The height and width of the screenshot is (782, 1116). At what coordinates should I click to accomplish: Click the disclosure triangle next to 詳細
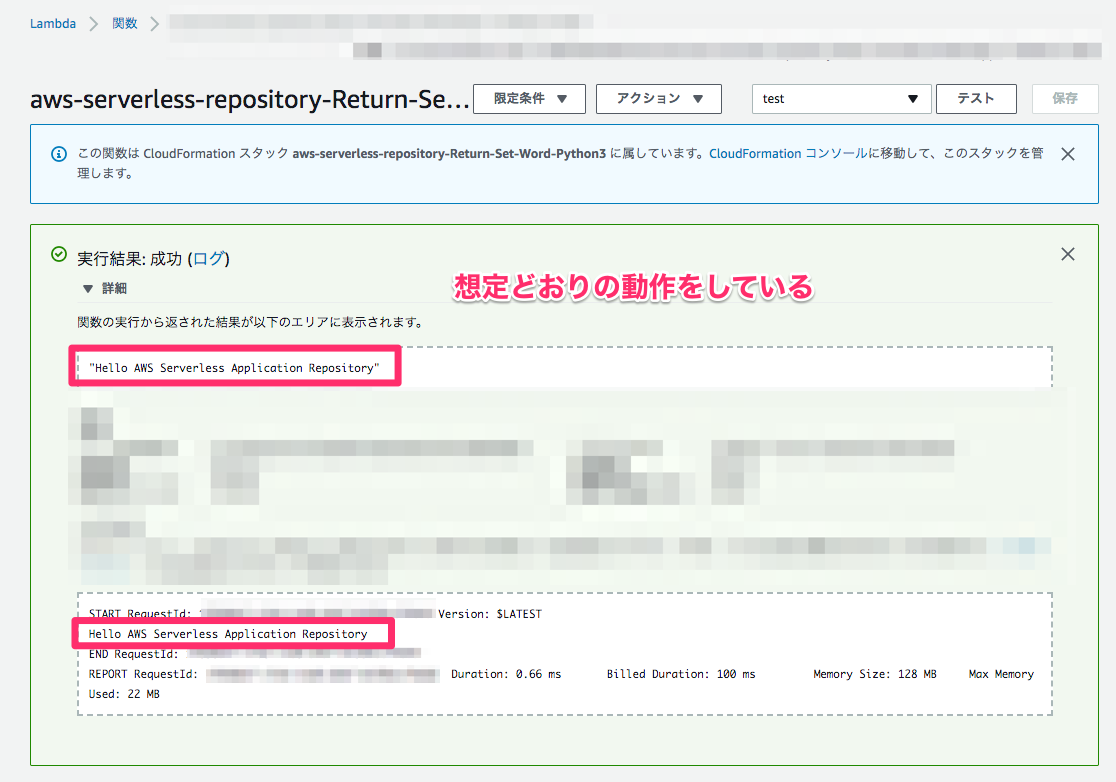pyautogui.click(x=88, y=286)
